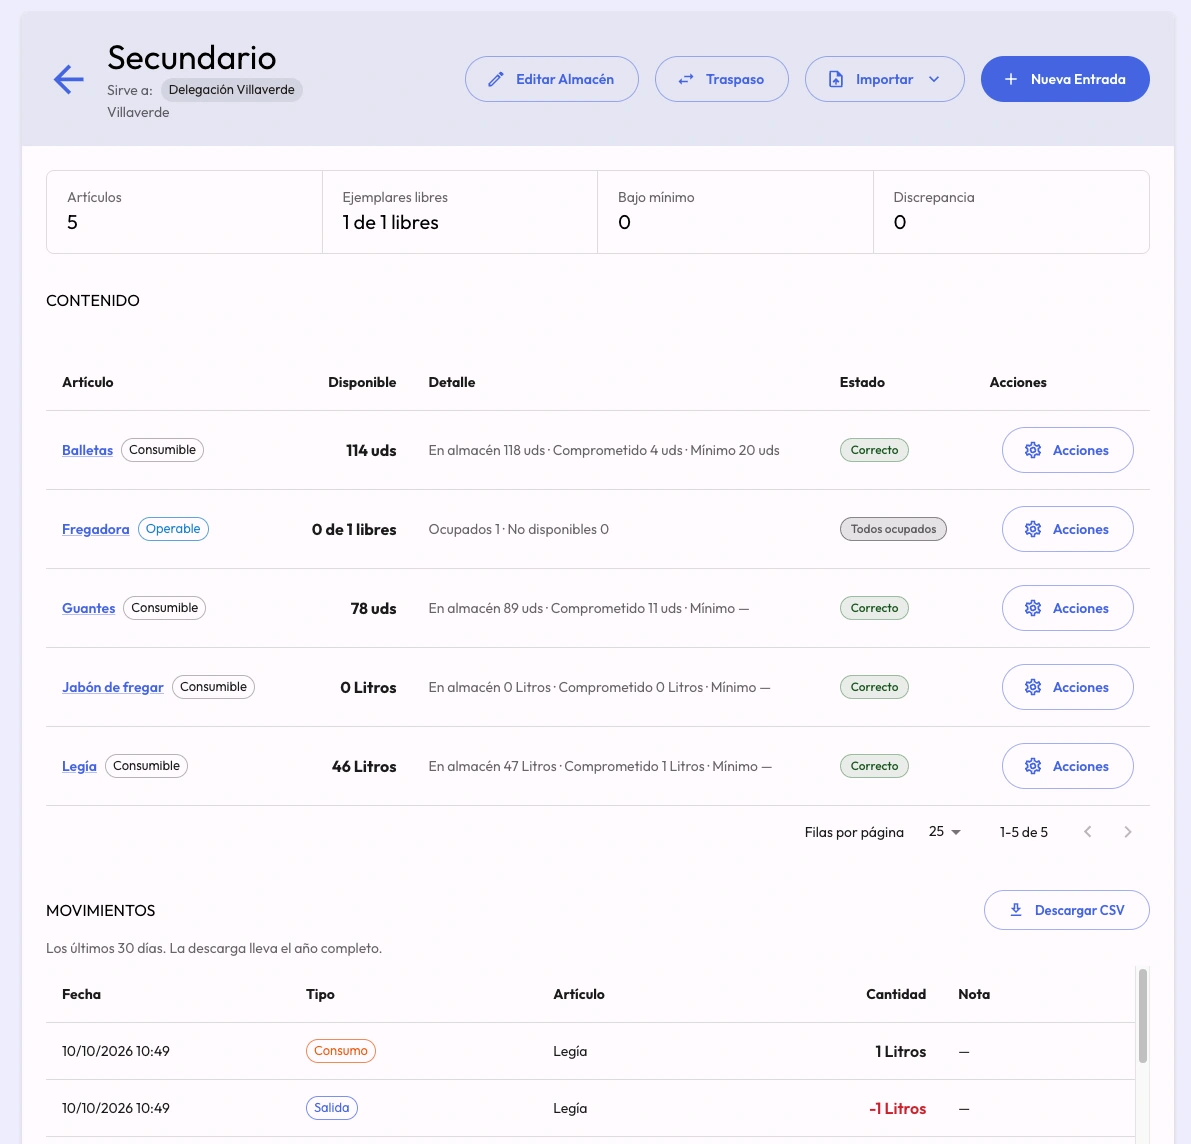Go to next page of contents
This screenshot has height=1144, width=1191.
[x=1128, y=832]
